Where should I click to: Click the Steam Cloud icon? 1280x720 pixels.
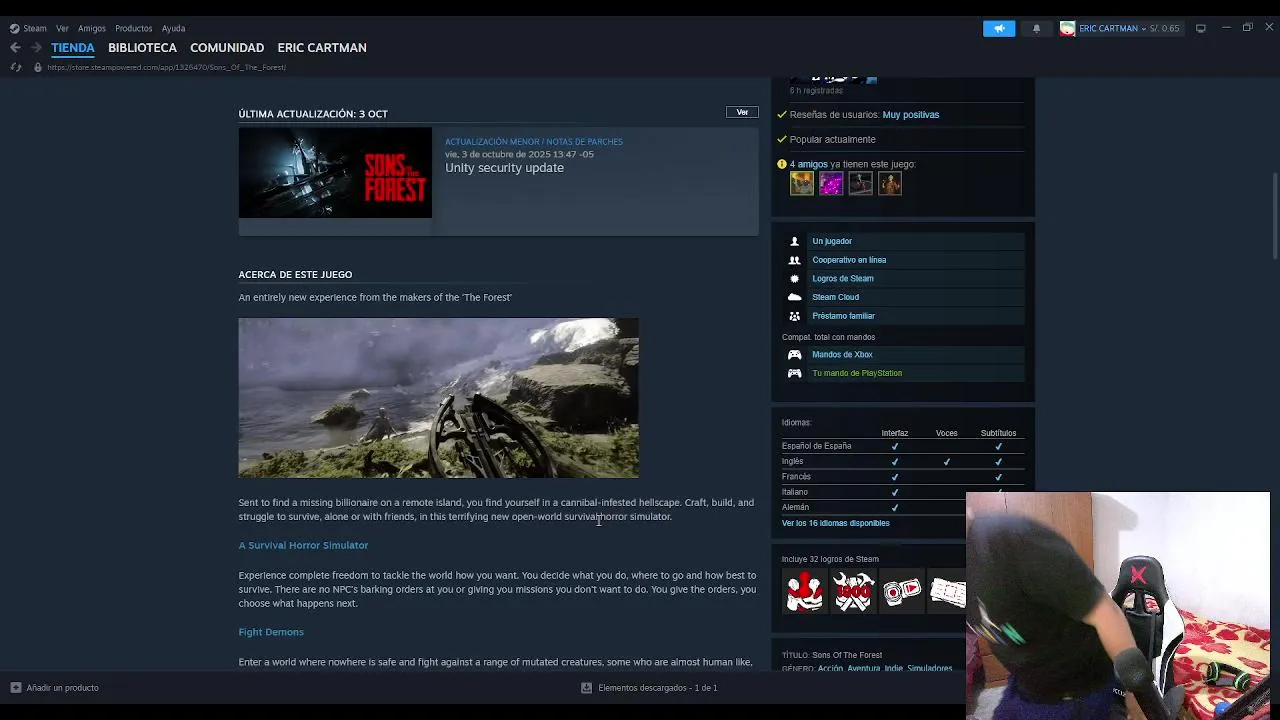pyautogui.click(x=794, y=297)
